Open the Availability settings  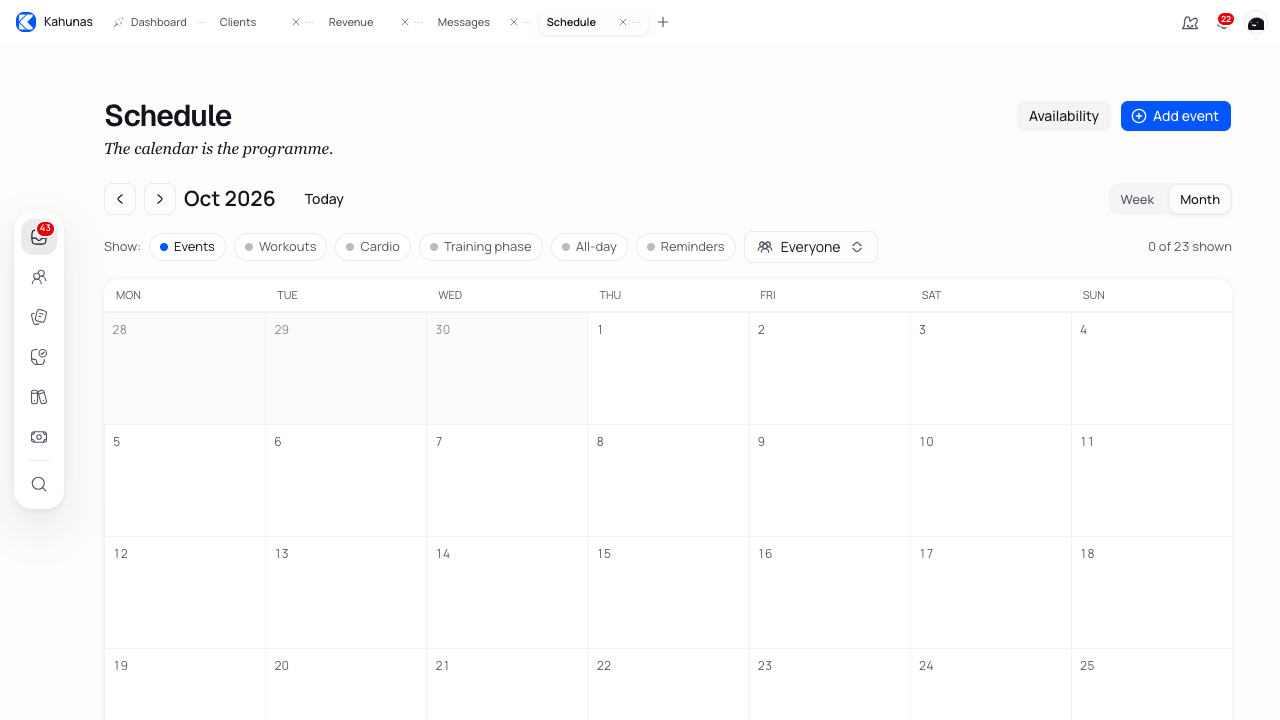(x=1064, y=116)
